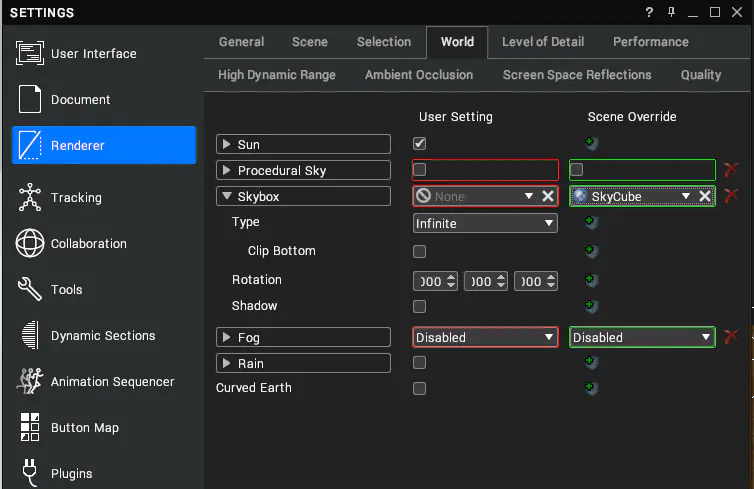Open the Collaboration settings category
This screenshot has width=754, height=489.
coord(103,243)
